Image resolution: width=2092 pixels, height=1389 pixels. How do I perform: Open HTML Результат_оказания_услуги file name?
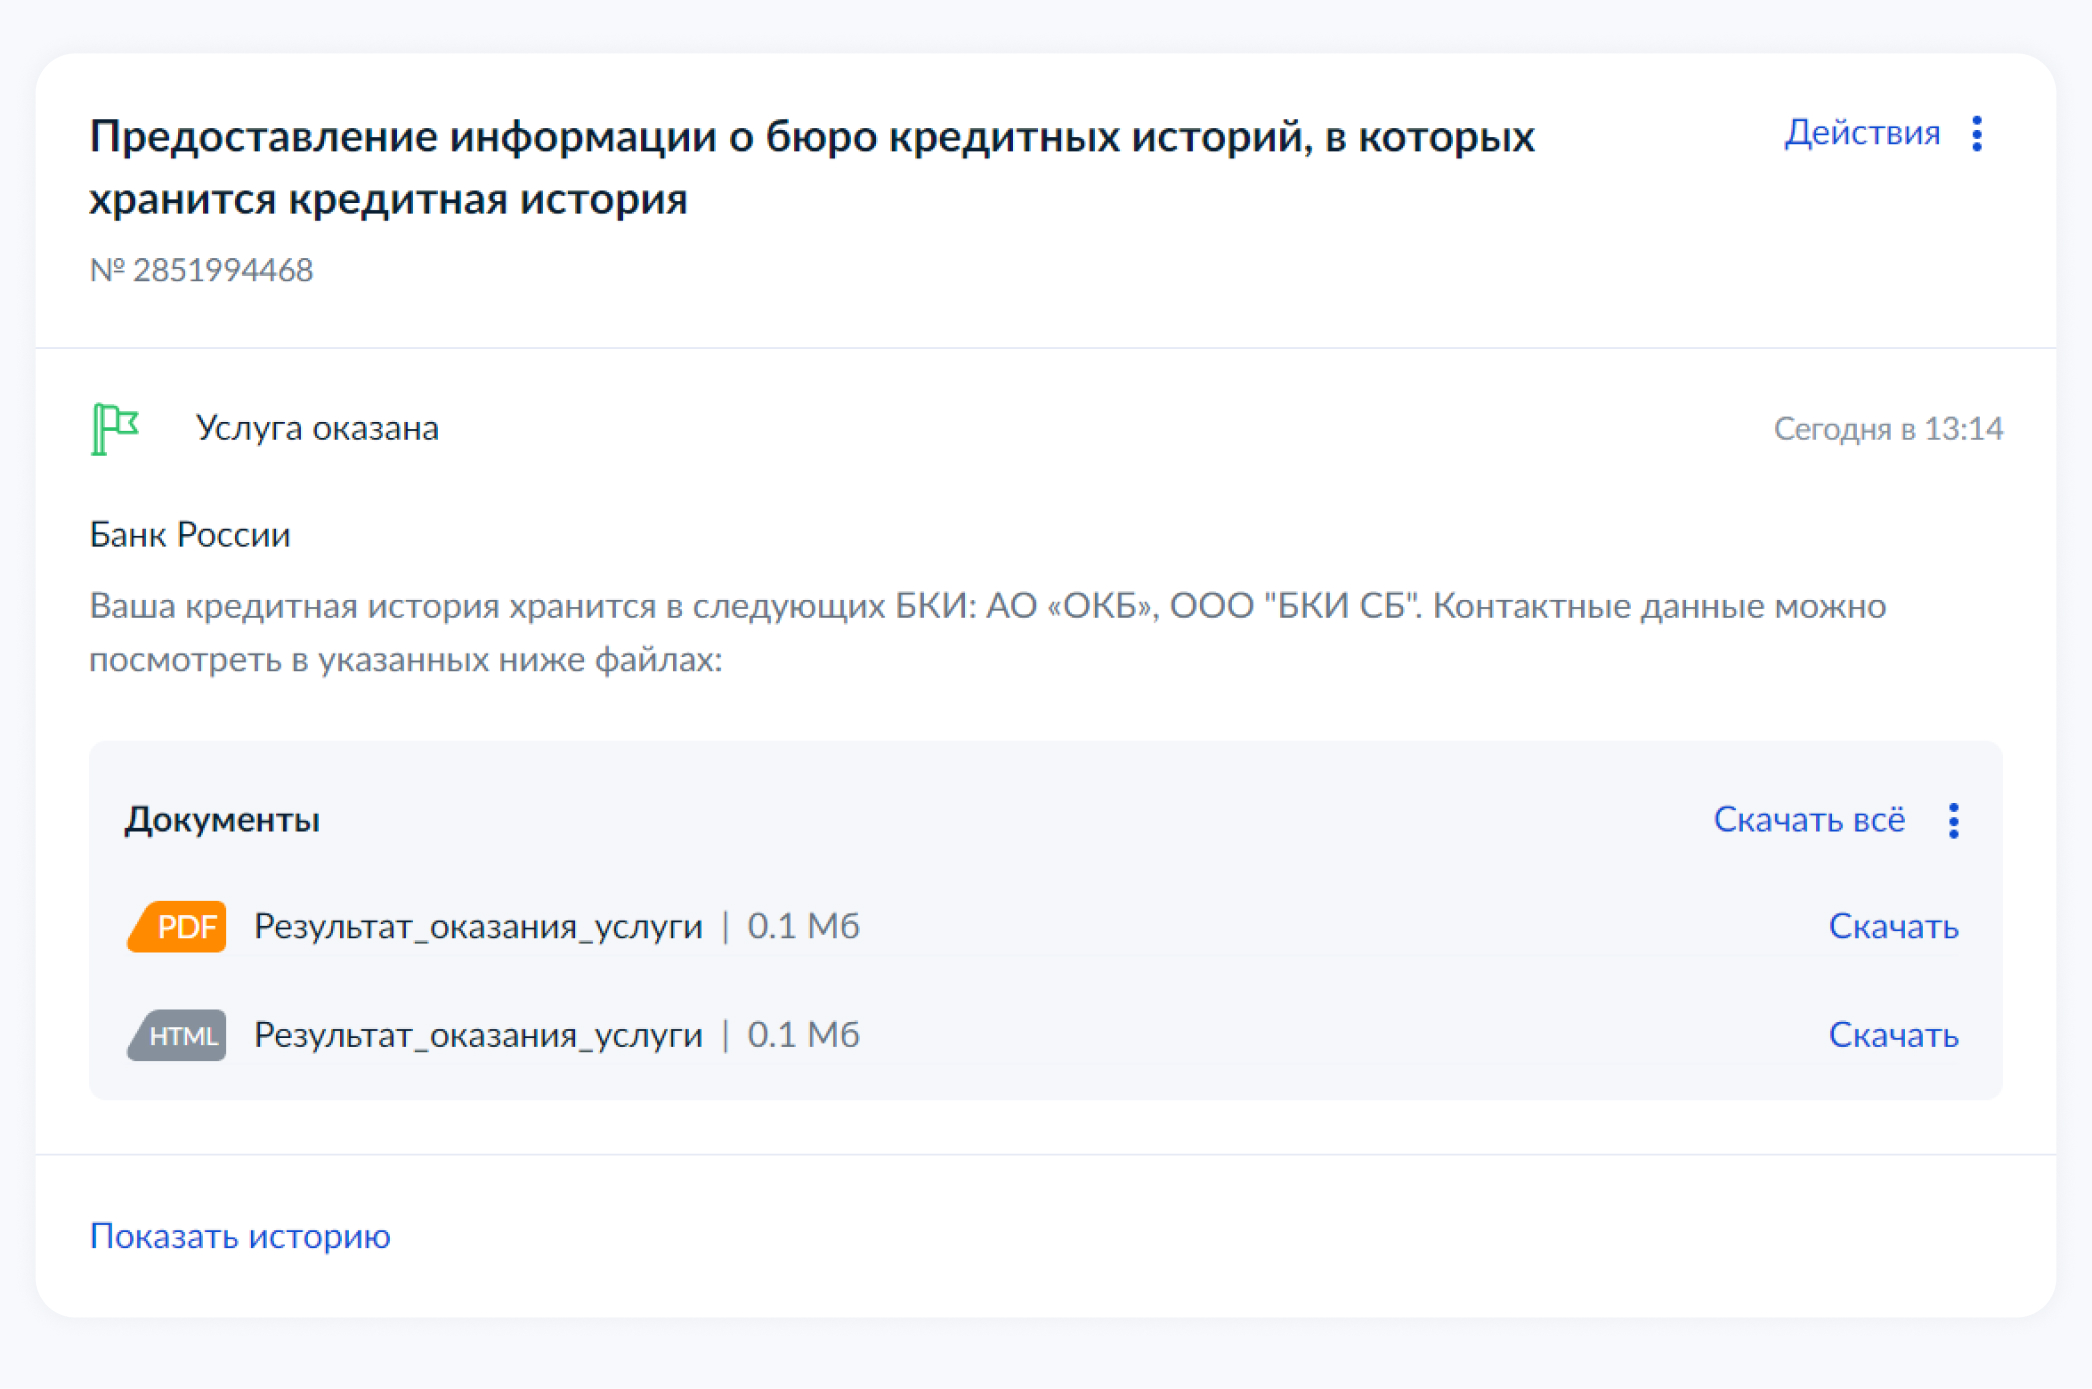[x=478, y=1035]
